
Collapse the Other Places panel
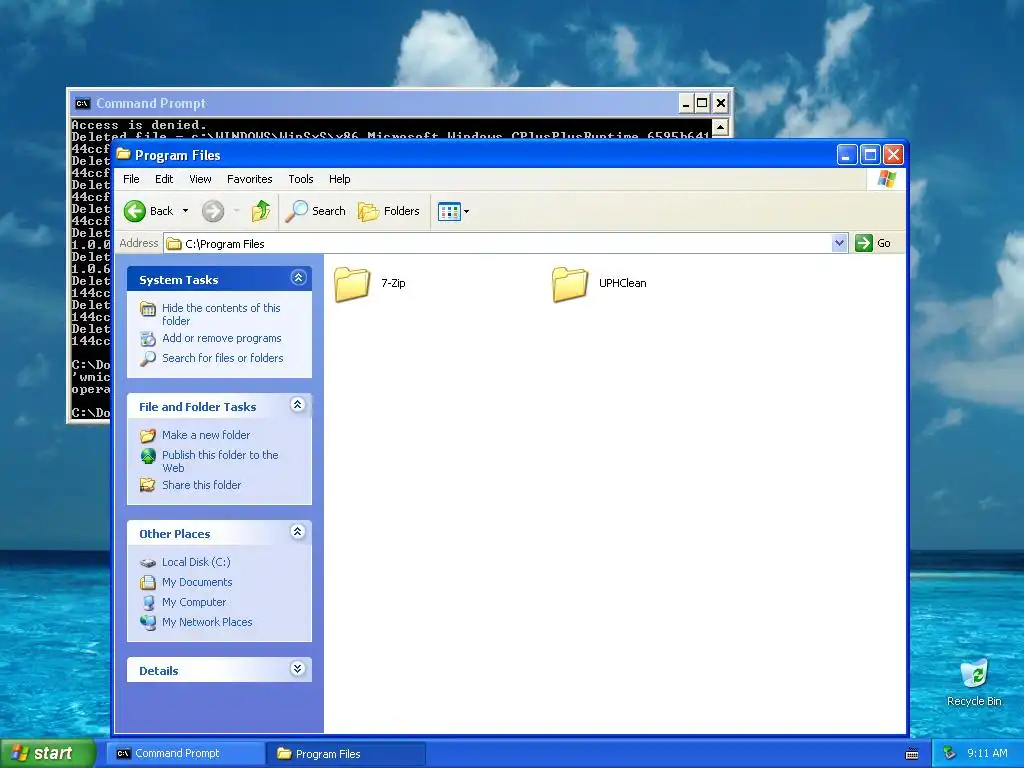point(298,532)
